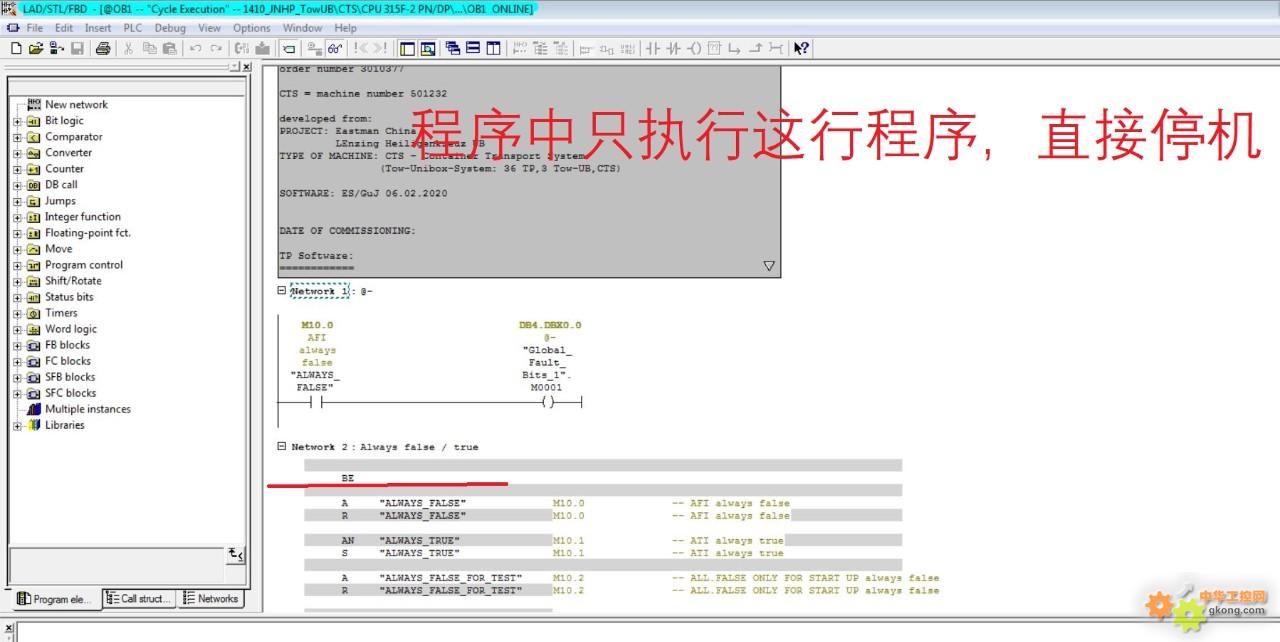Viewport: 1280px width, 642px height.
Task: Click the Open branch toolbar icon
Action: 735,48
